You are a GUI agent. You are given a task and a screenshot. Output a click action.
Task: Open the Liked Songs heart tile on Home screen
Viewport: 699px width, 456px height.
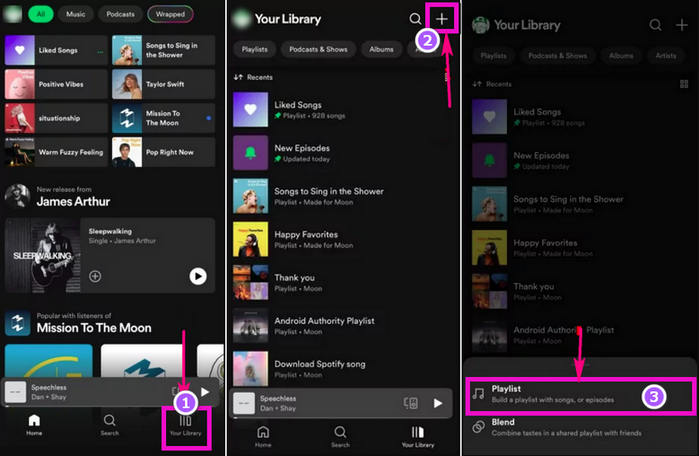tap(20, 50)
